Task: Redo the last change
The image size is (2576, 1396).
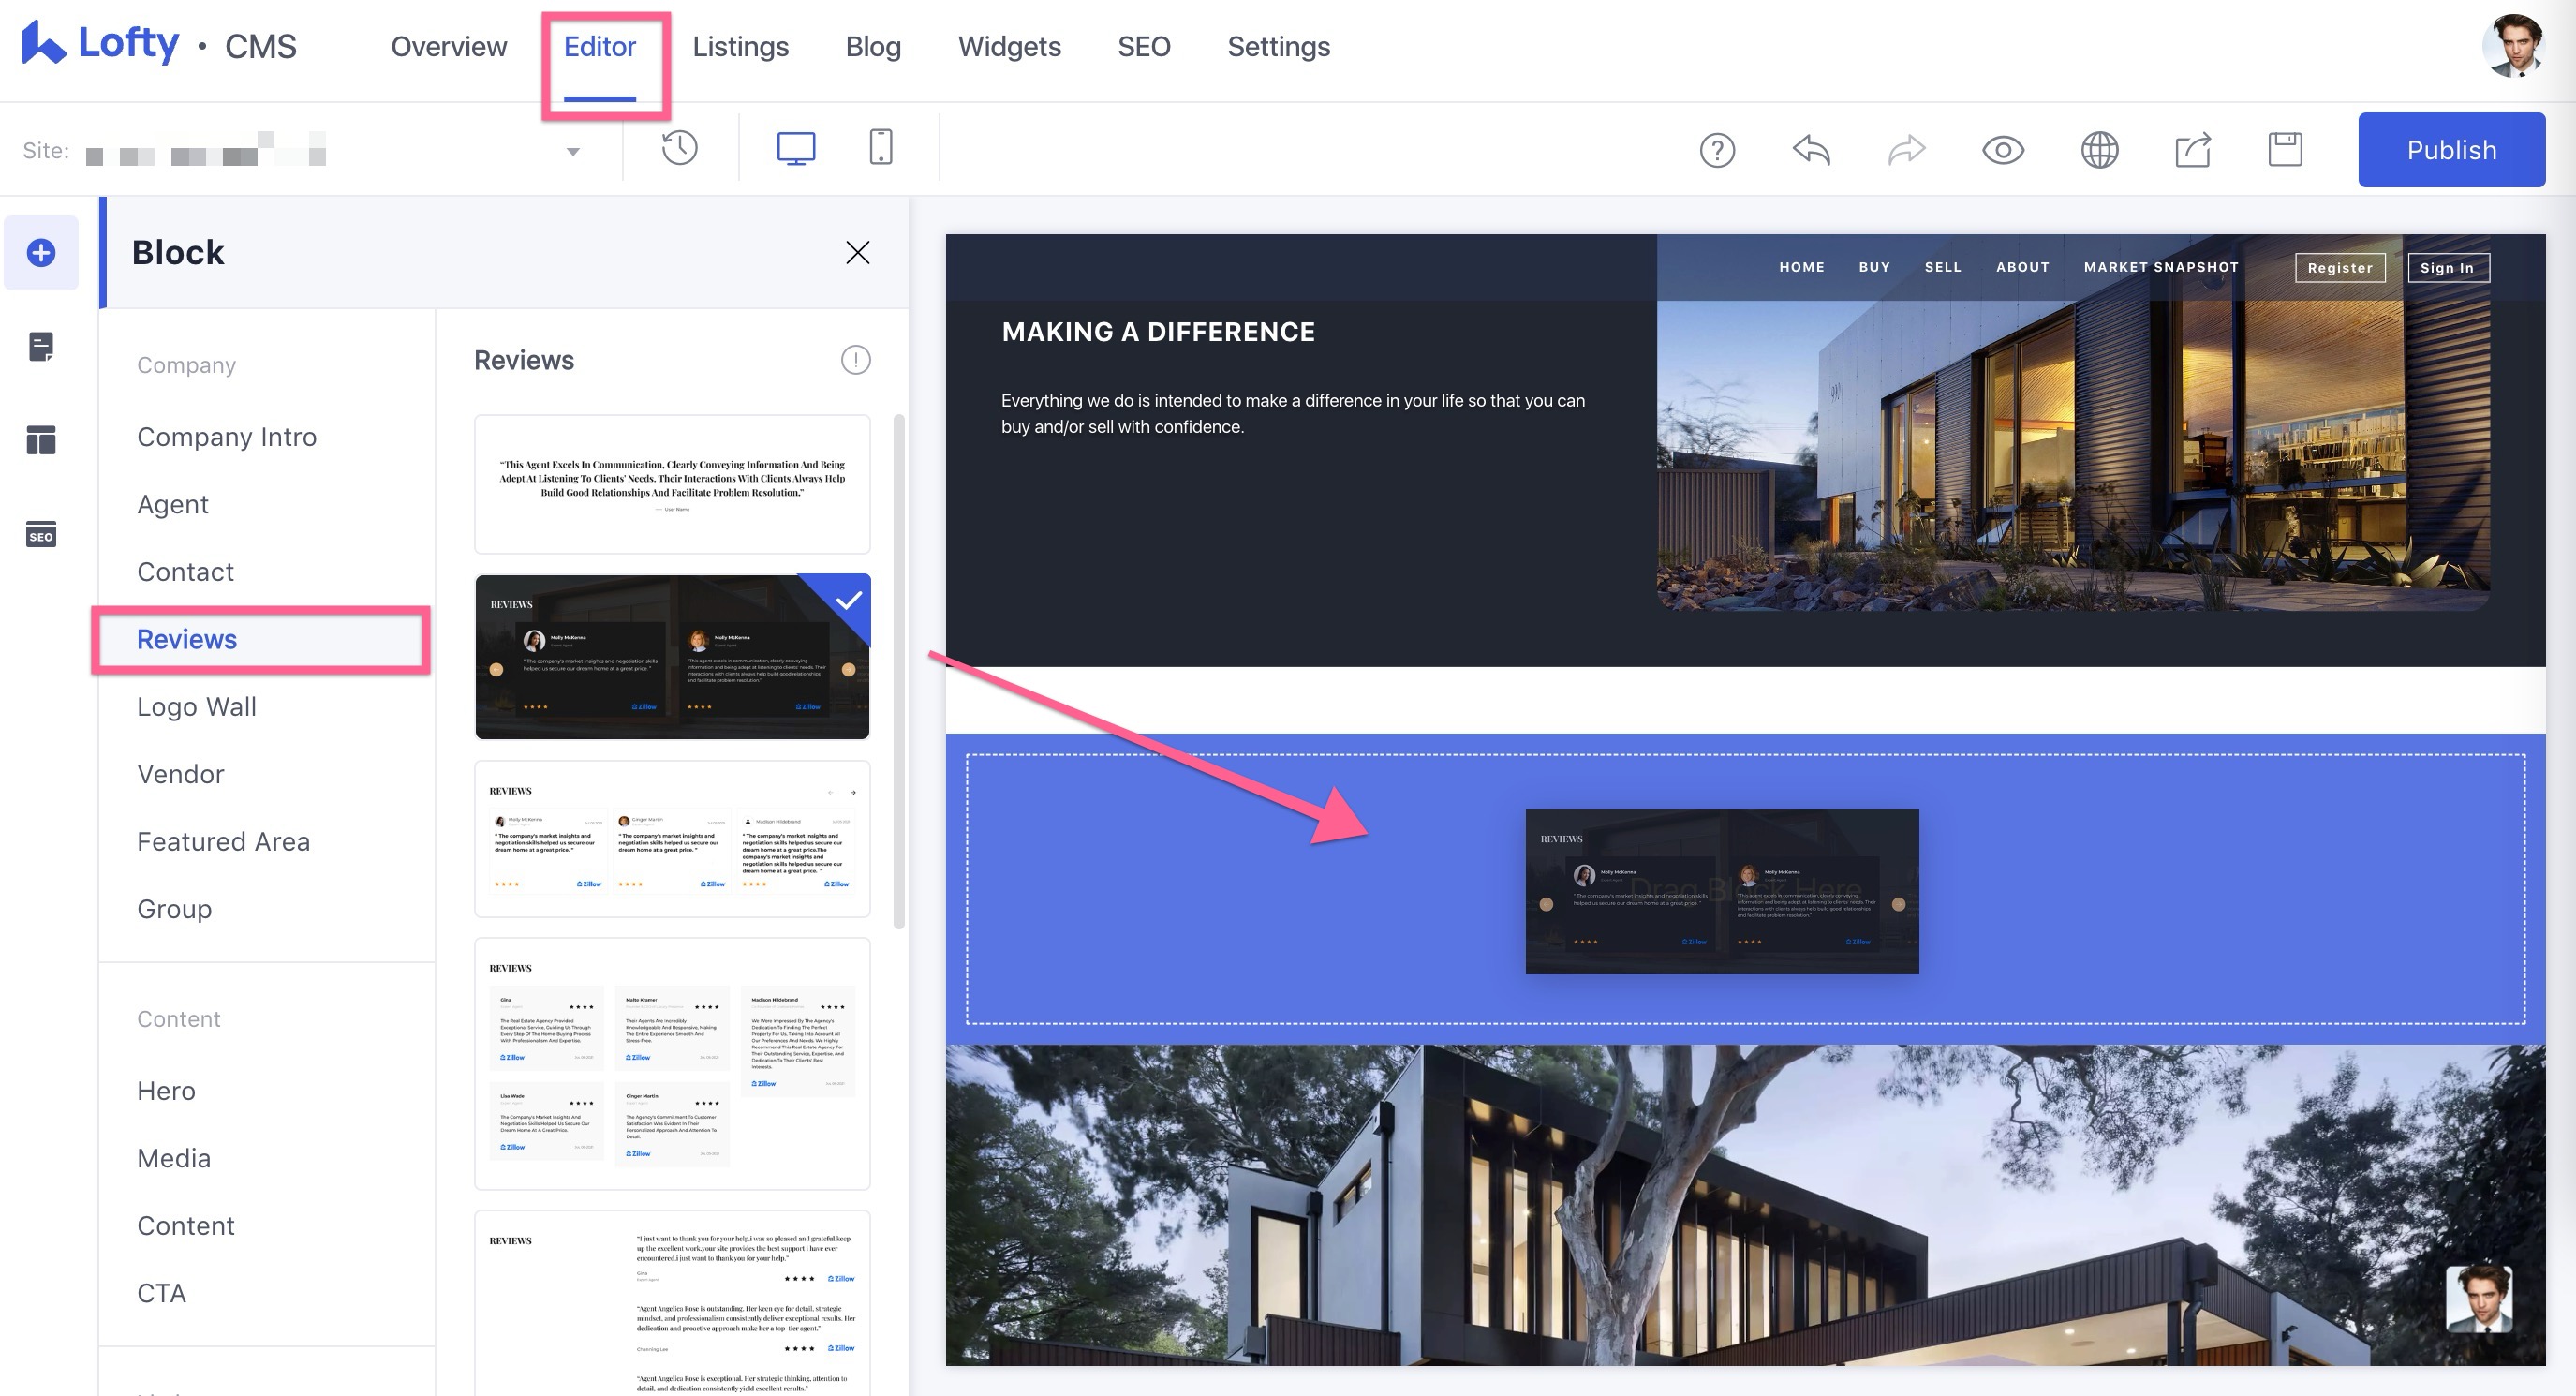Action: tap(1906, 150)
